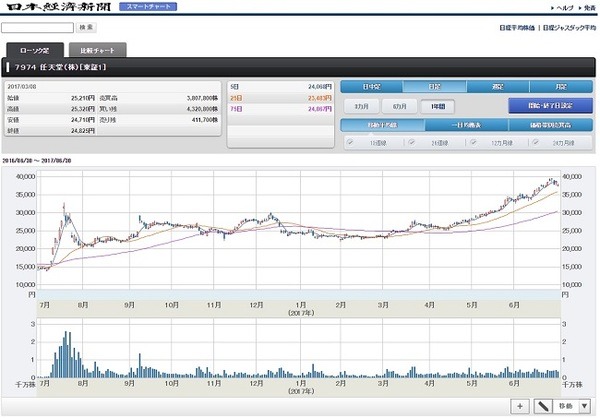Click the 3月 label on price axis
Image resolution: width=600 pixels, height=418 pixels.
[383, 305]
